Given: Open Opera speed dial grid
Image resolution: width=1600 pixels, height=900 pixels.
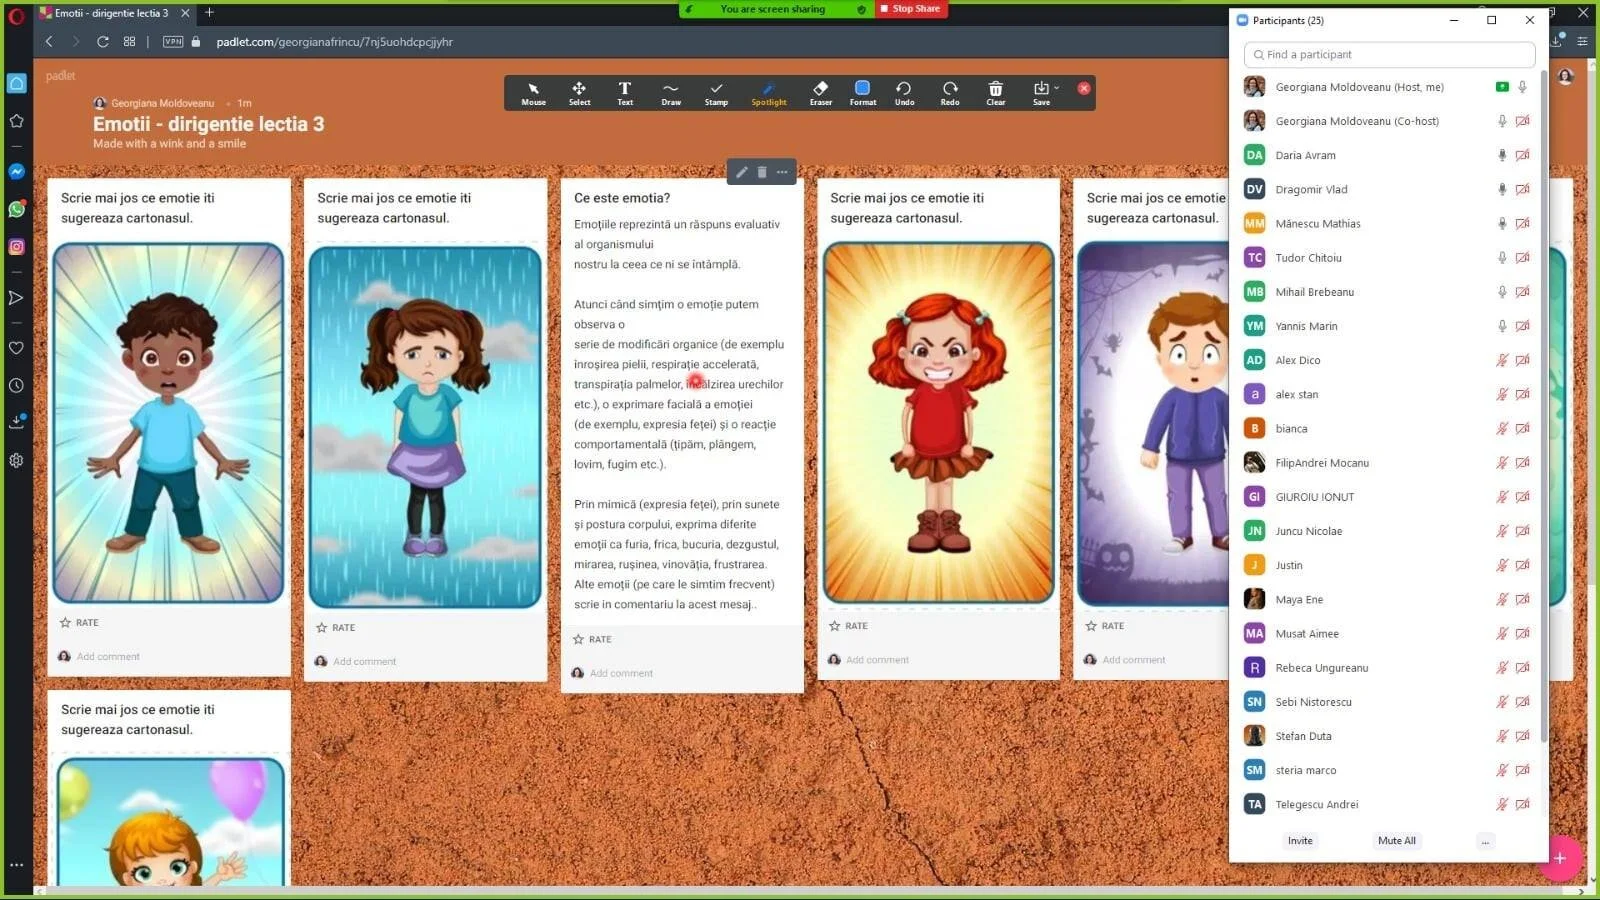Looking at the screenshot, I should pos(129,42).
